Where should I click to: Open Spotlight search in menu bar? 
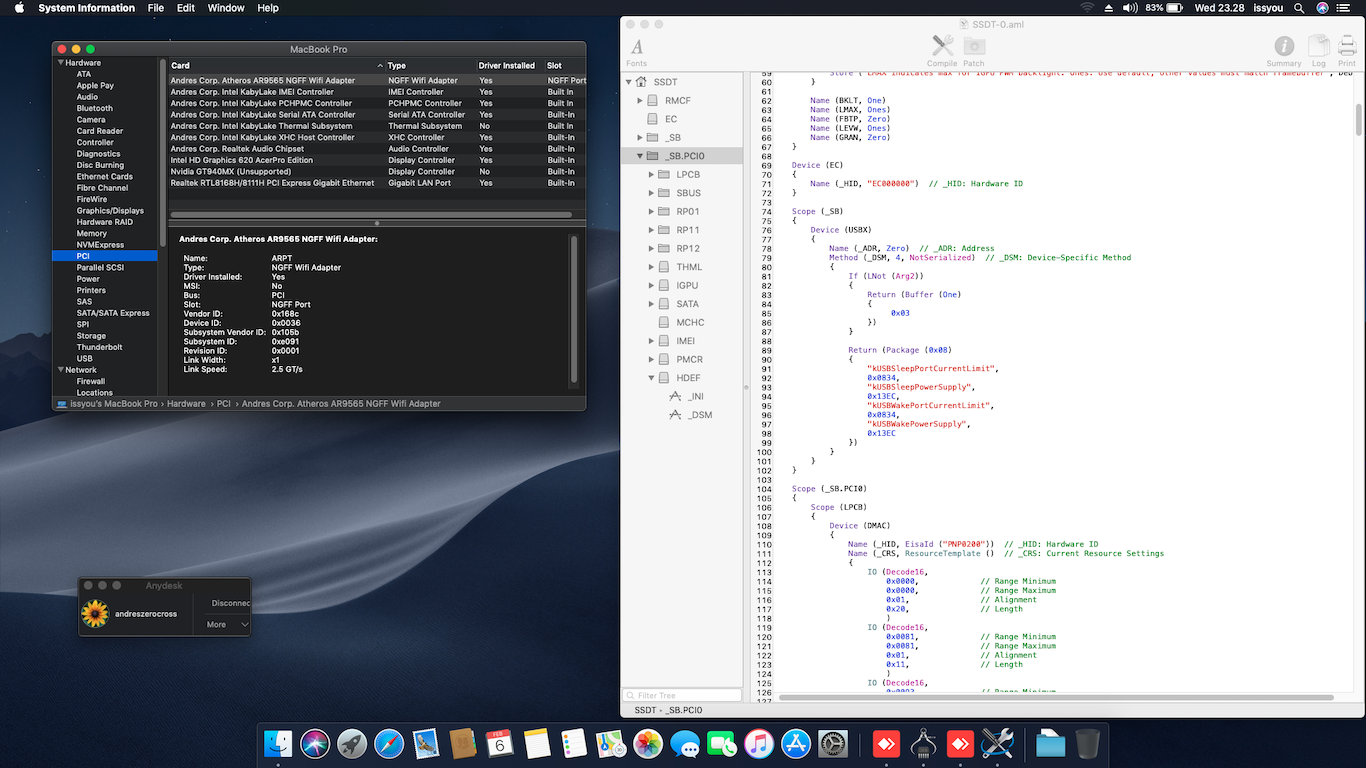coord(1299,8)
